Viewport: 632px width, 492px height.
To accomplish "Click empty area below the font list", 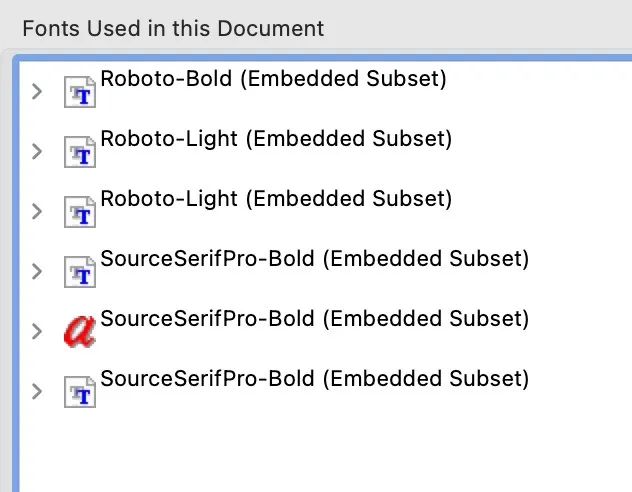I will (320, 450).
